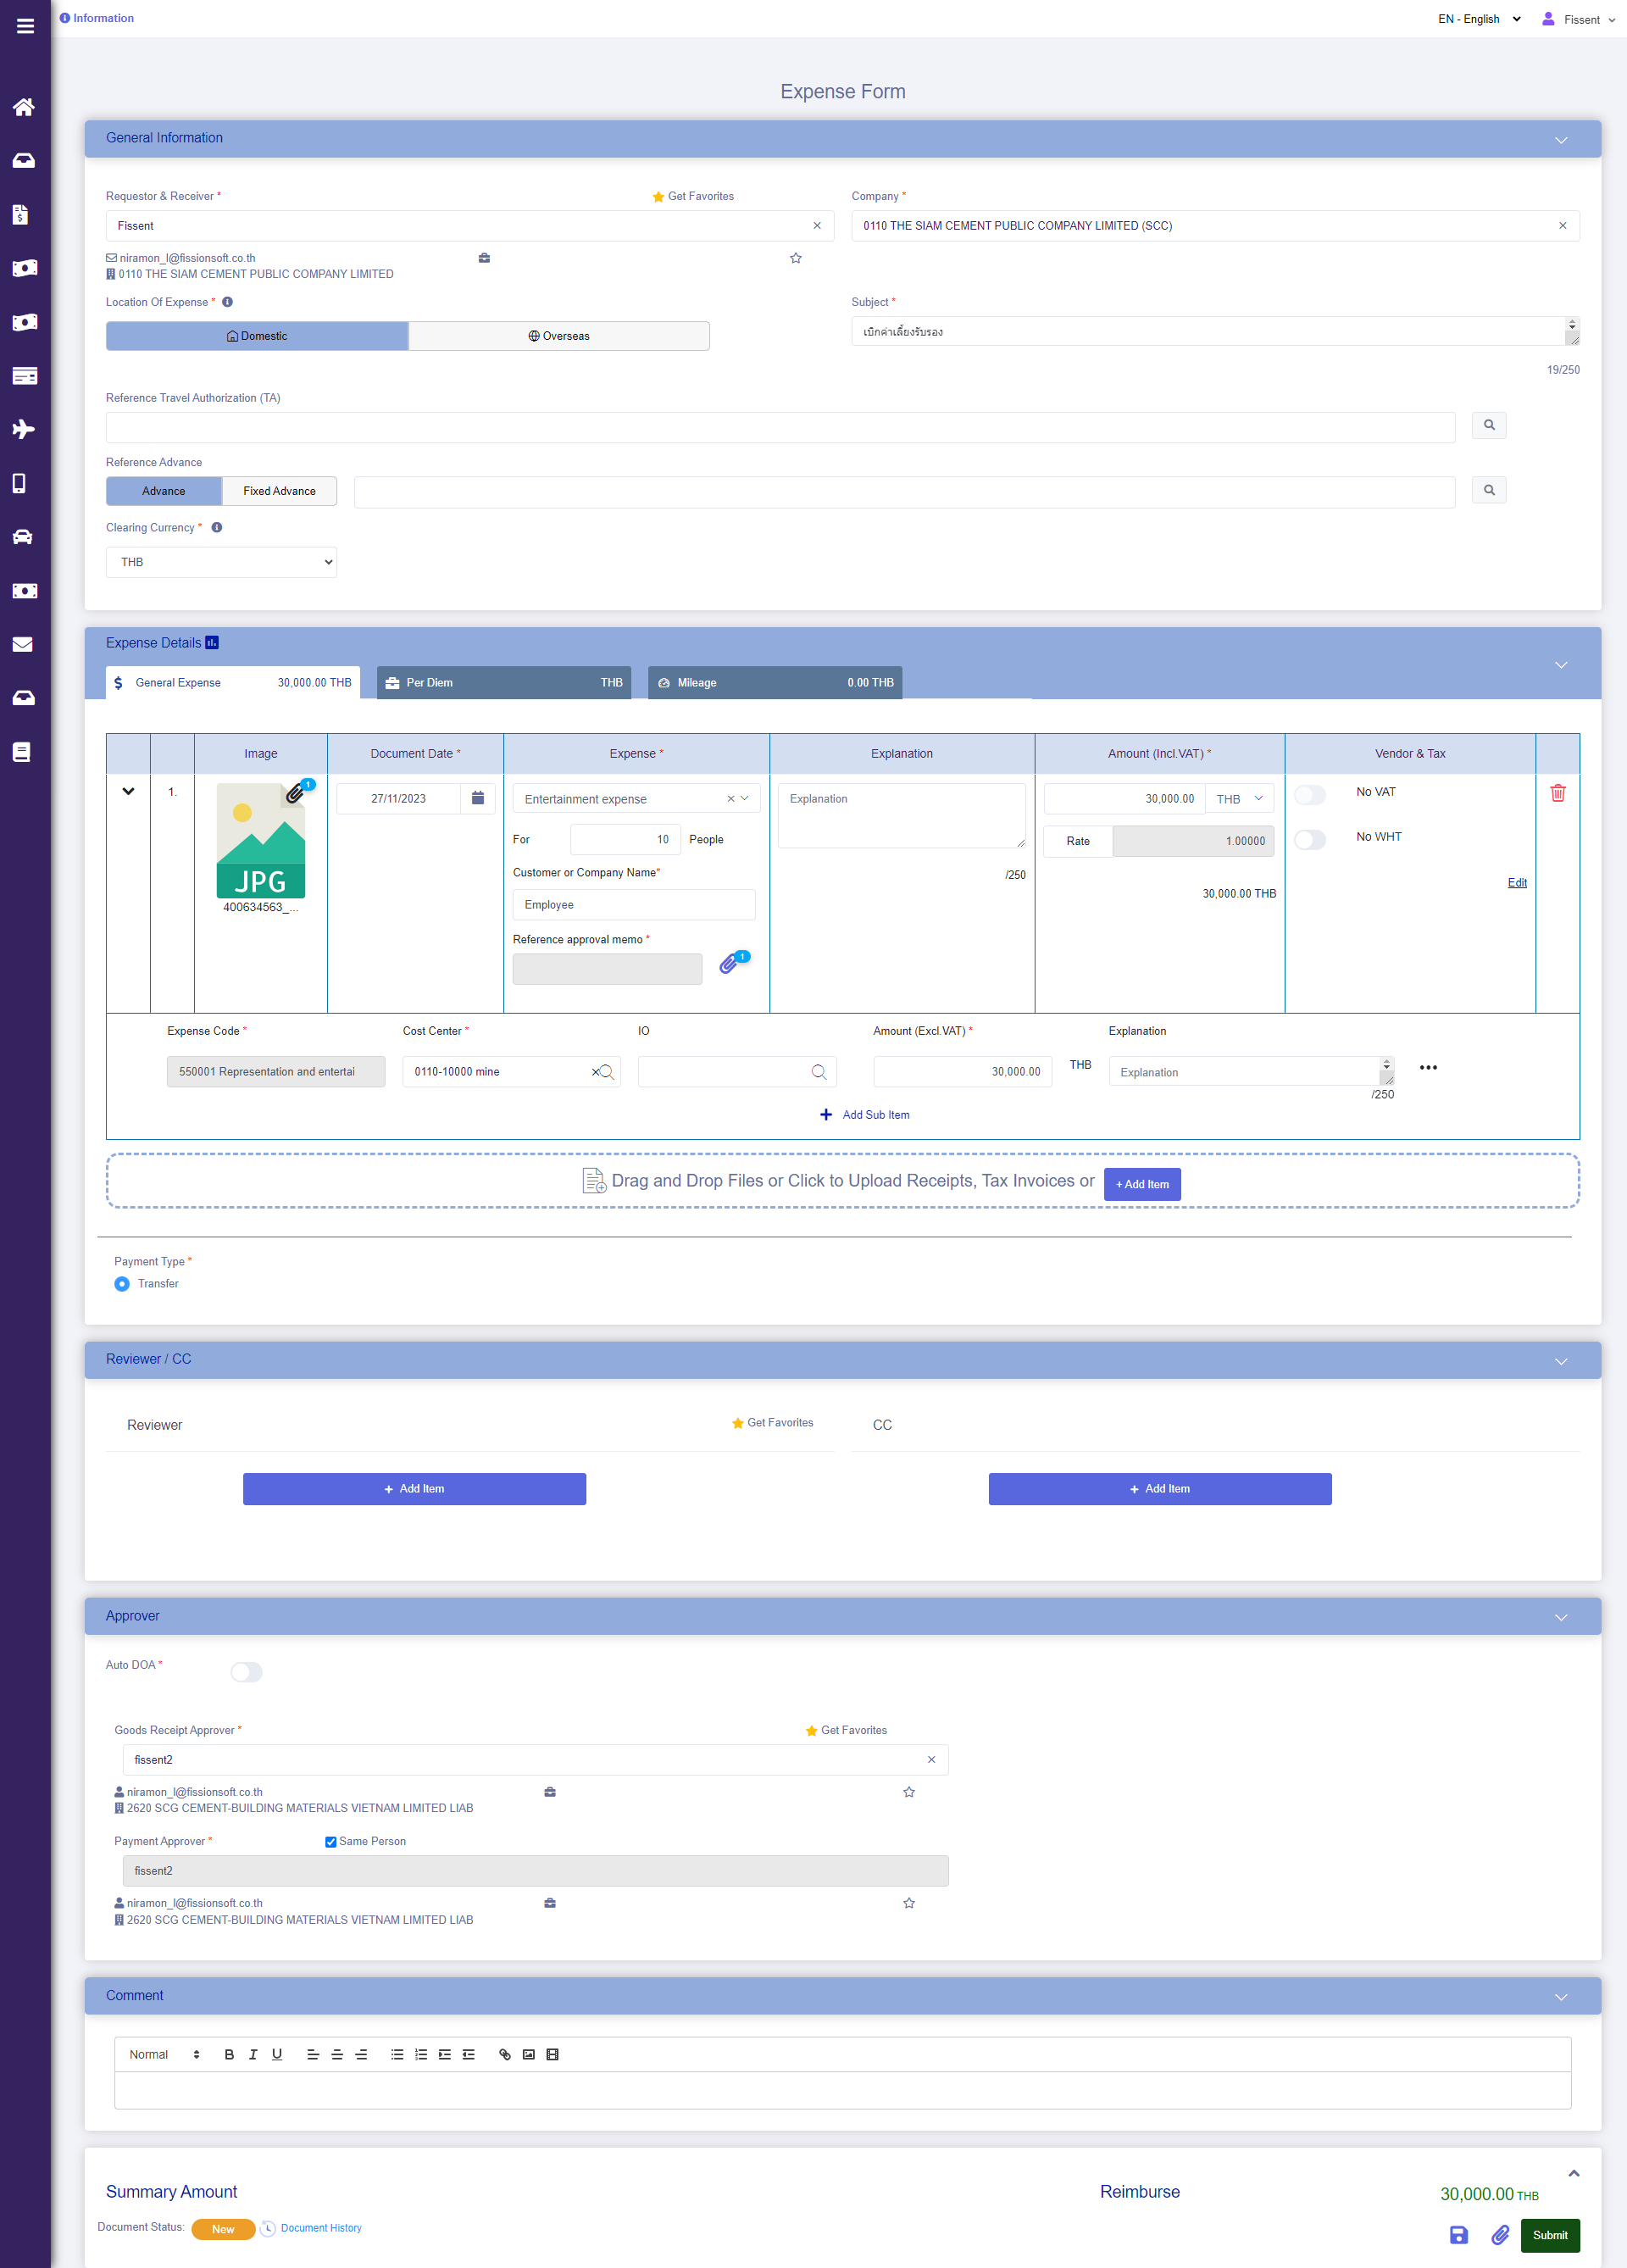The width and height of the screenshot is (1627, 2268).
Task: Open the EN - English language dropdown
Action: point(1479,19)
